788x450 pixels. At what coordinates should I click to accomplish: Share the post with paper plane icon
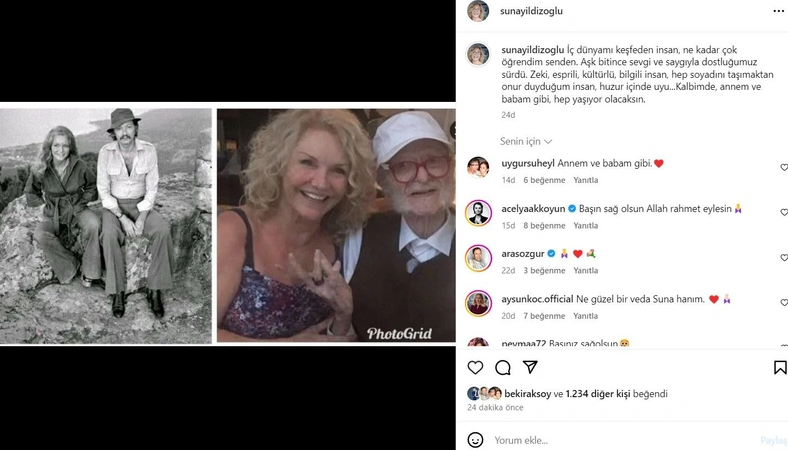pos(530,368)
